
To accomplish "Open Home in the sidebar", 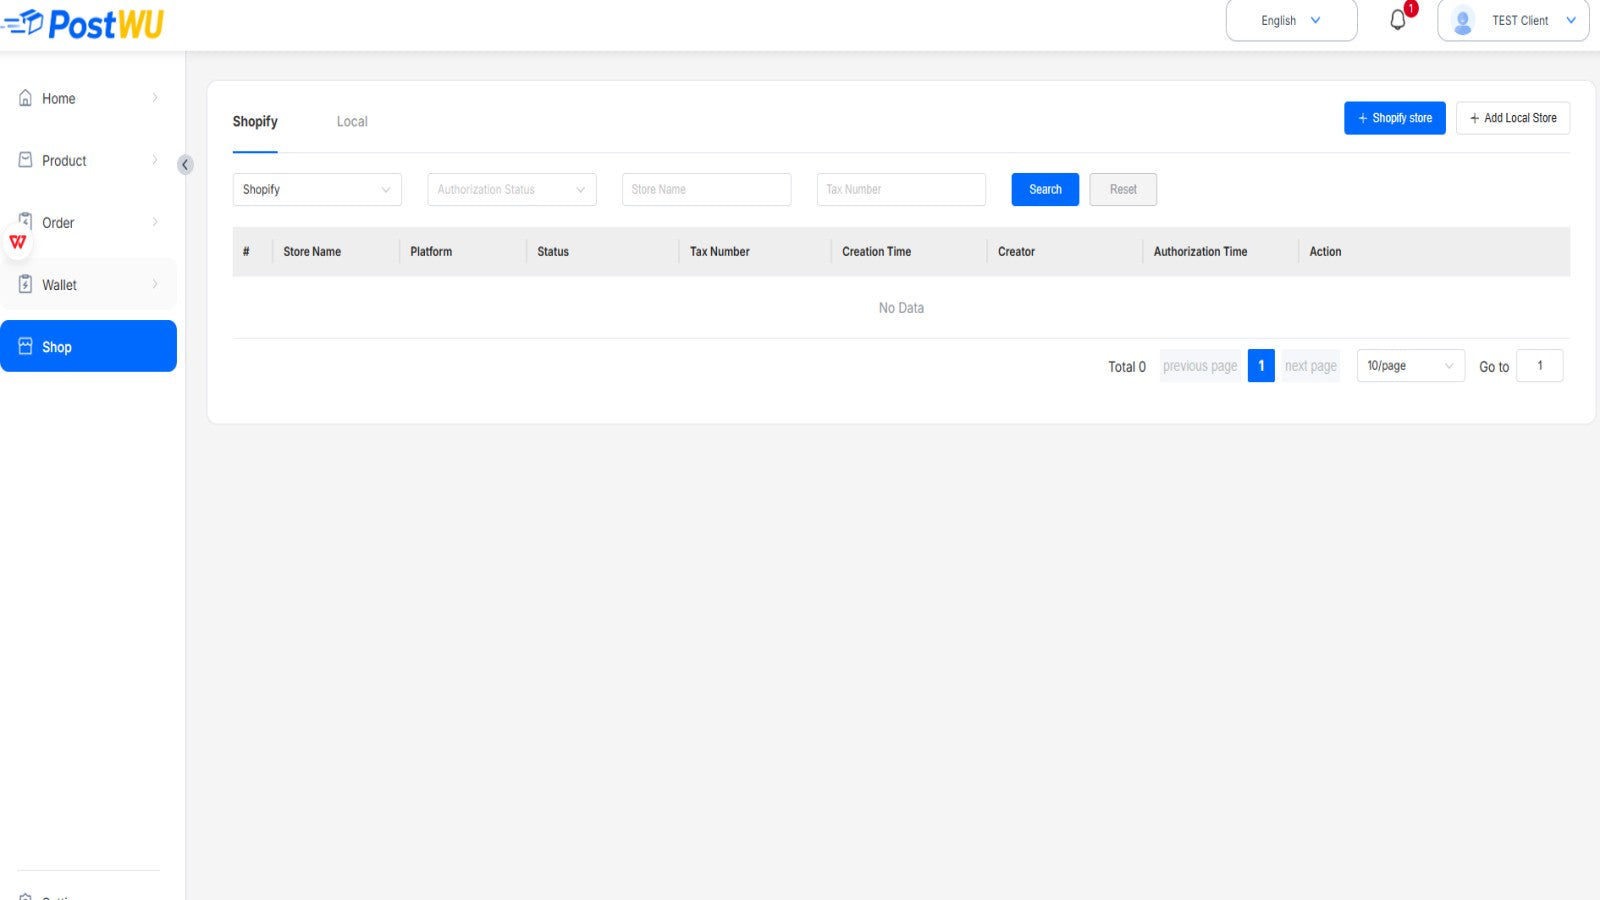I will 88,98.
